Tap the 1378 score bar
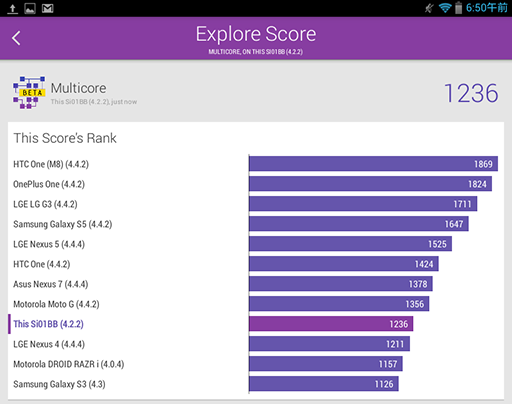The width and height of the screenshot is (512, 404). tap(341, 284)
